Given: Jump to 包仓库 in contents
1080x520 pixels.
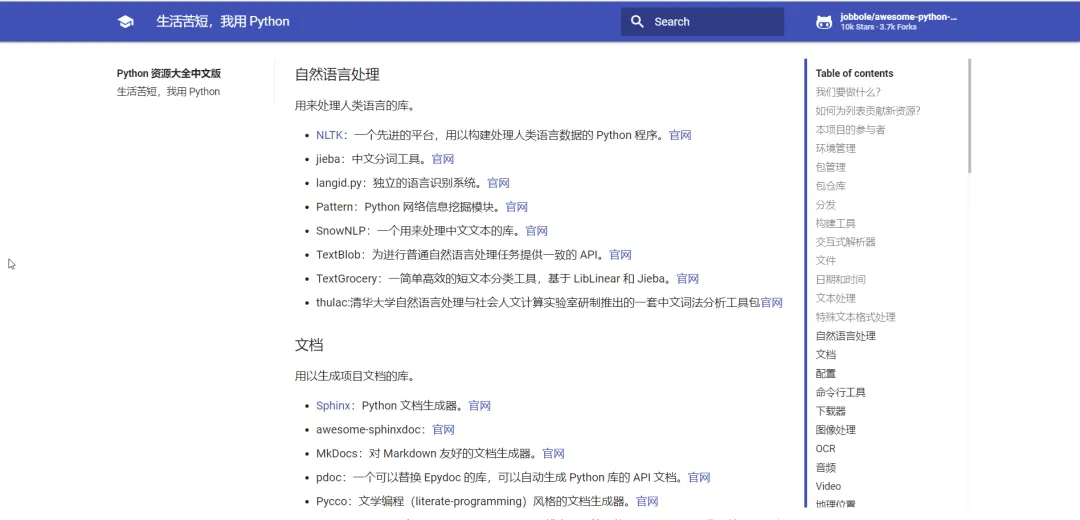Looking at the screenshot, I should [831, 186].
